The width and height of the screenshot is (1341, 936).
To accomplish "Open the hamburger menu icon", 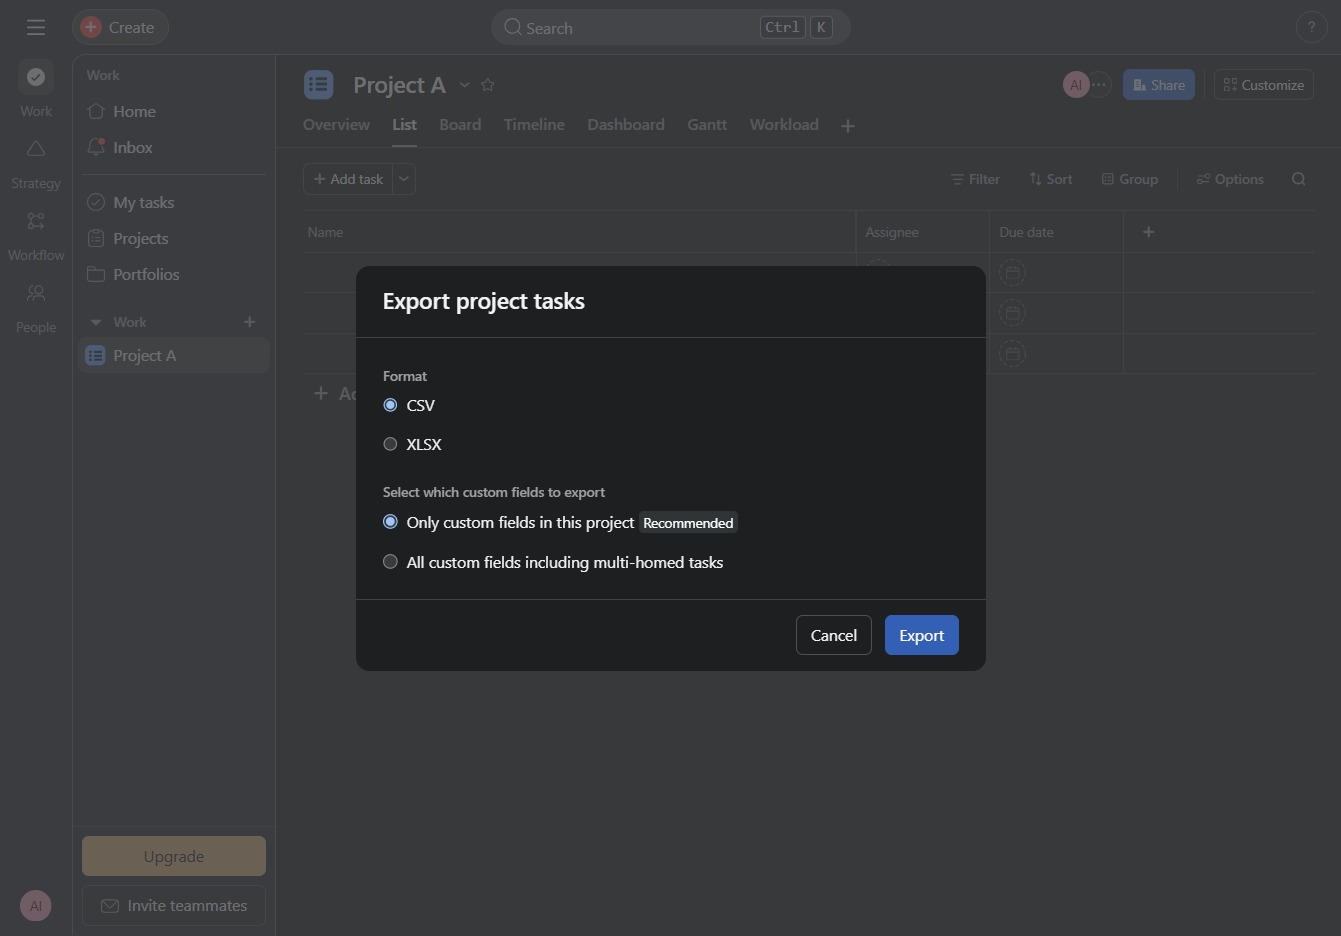I will pos(36,27).
